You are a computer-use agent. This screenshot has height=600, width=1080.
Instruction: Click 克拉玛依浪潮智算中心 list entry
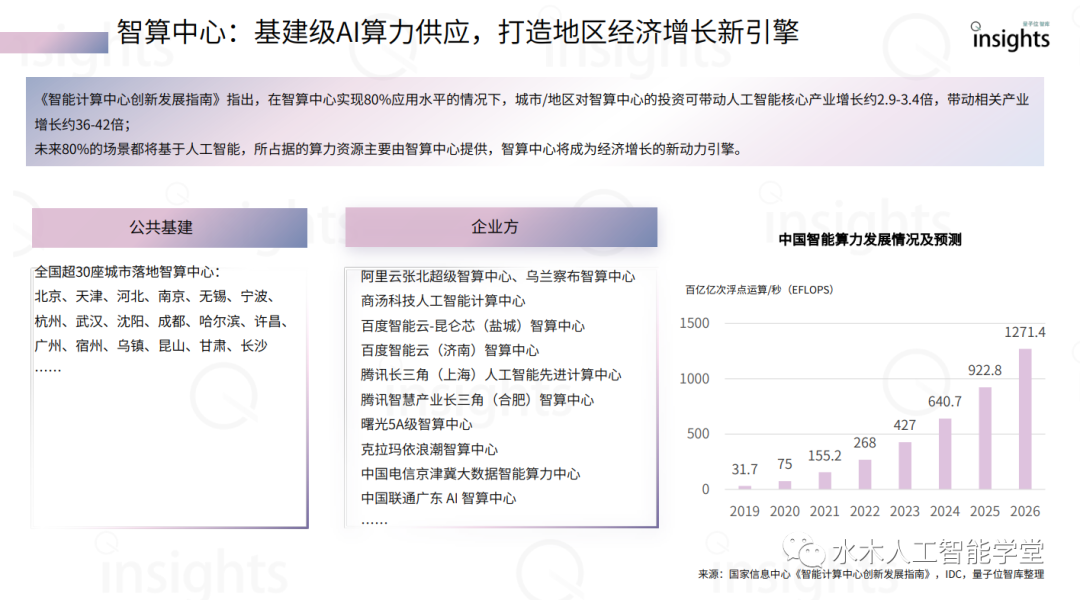tap(429, 449)
